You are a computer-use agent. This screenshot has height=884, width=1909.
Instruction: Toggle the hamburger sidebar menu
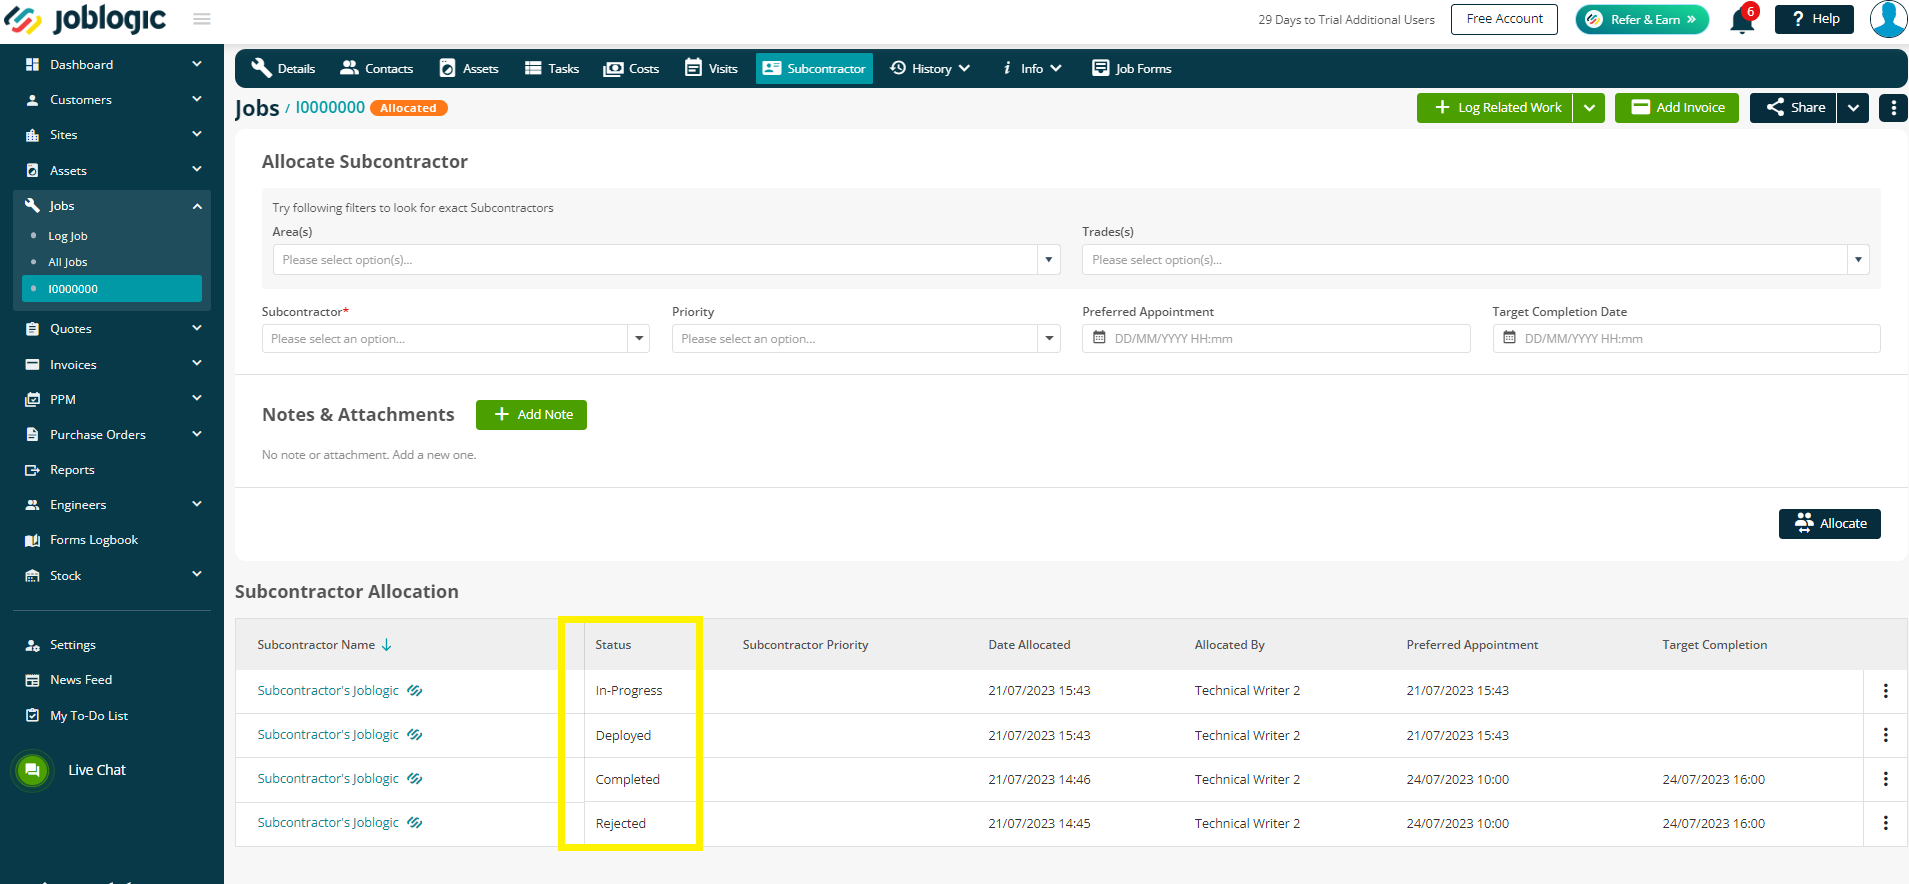202,19
